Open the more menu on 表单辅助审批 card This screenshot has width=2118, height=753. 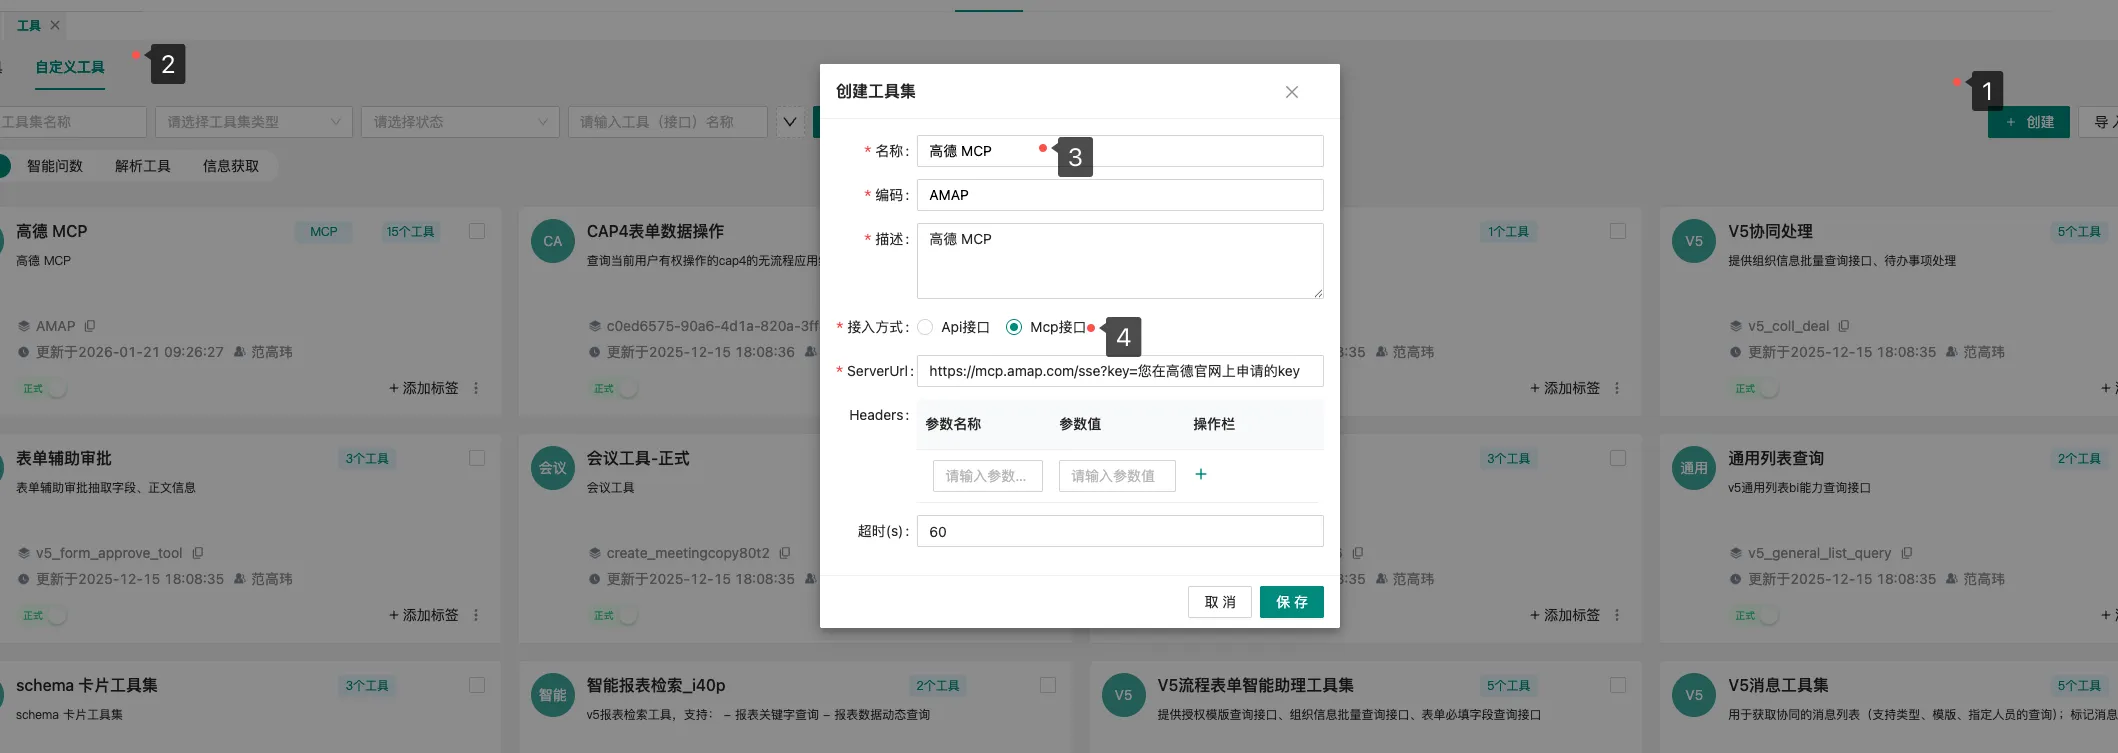point(476,615)
